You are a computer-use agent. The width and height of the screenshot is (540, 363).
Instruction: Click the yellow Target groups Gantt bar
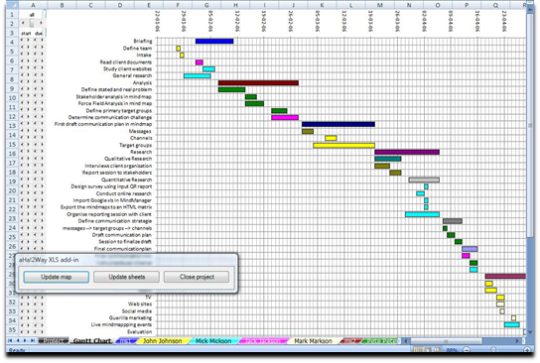click(344, 145)
